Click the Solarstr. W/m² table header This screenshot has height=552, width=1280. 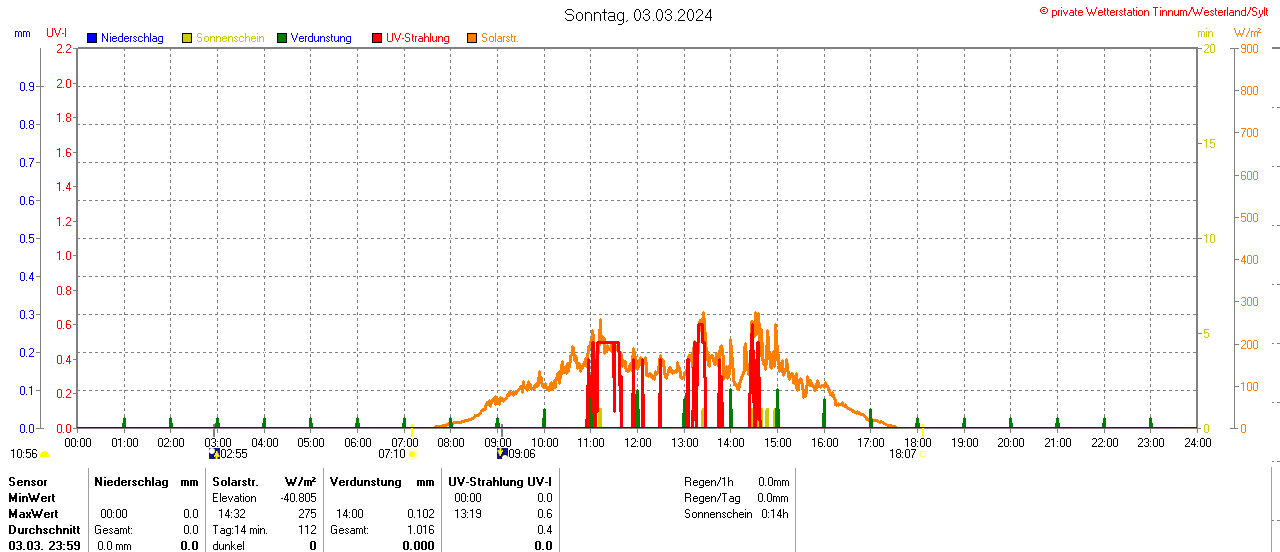pos(264,482)
